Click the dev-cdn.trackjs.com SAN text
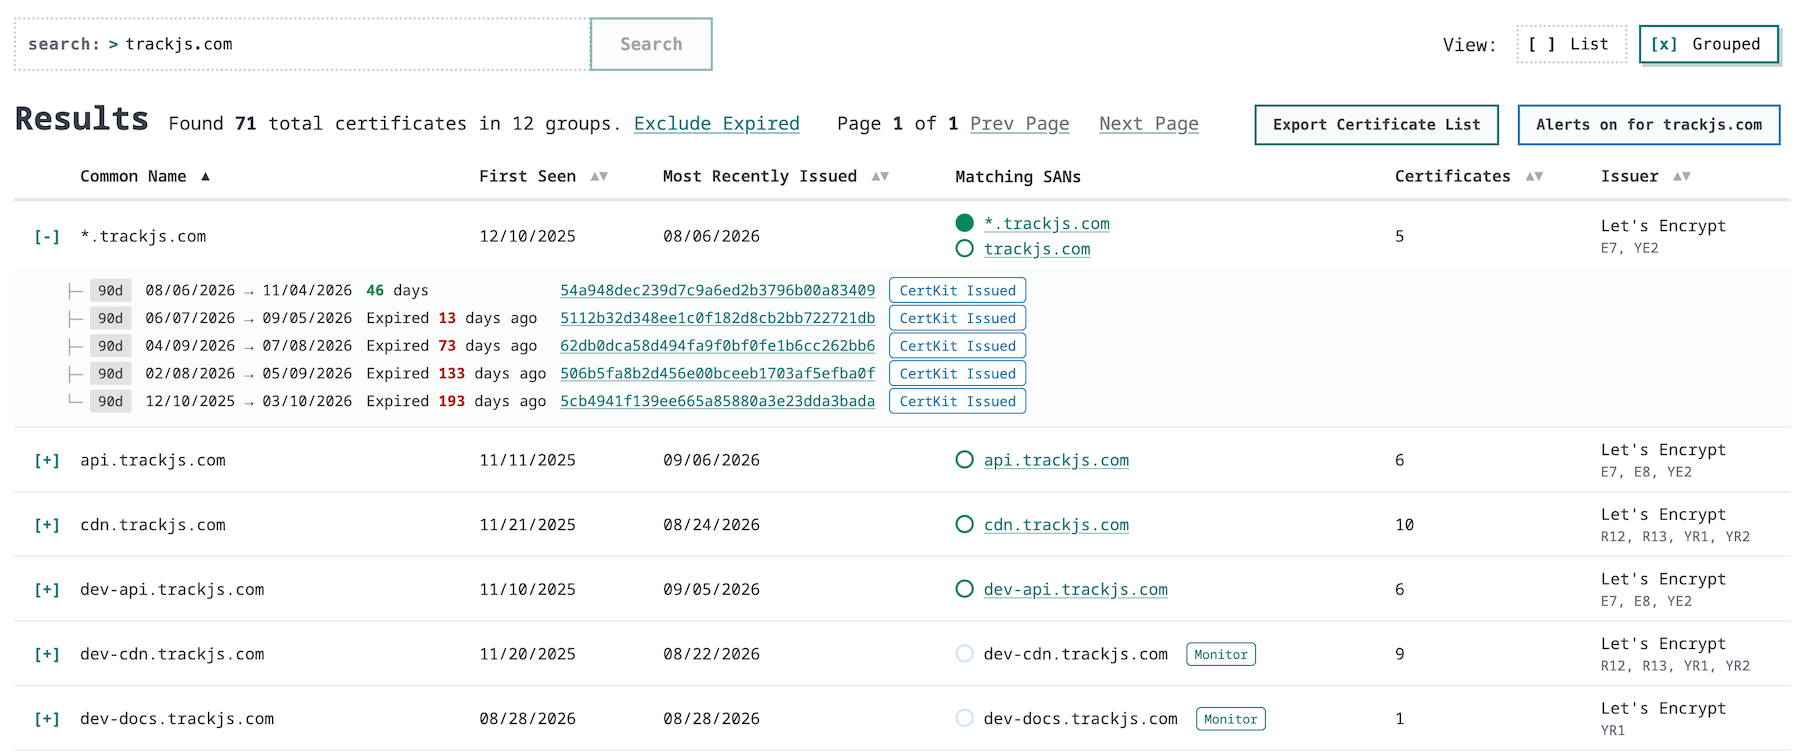Viewport: 1800px width, 756px height. click(1076, 655)
